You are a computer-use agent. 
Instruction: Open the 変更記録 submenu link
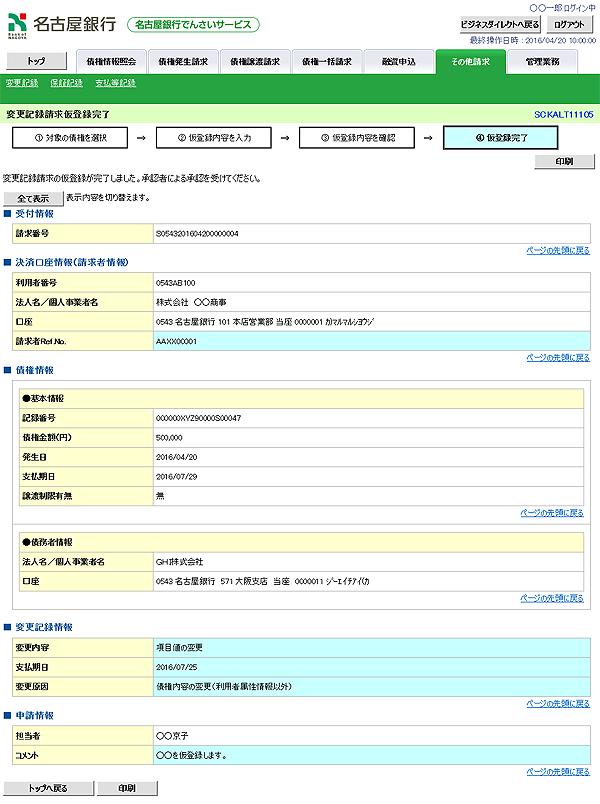coord(22,83)
